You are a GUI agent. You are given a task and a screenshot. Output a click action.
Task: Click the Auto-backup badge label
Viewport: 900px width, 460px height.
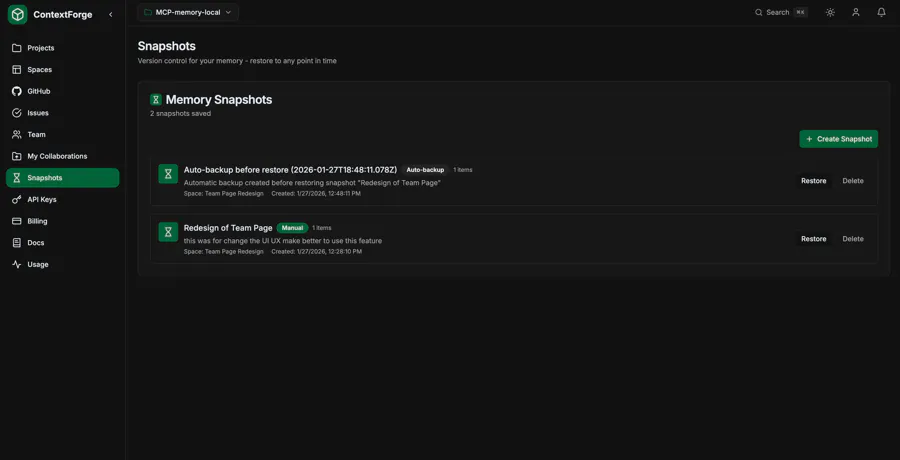tap(425, 170)
